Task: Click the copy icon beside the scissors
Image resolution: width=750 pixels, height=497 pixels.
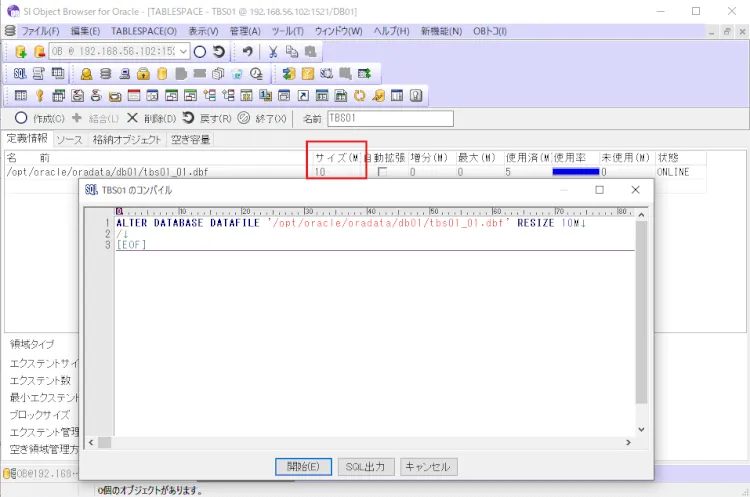Action: pyautogui.click(x=291, y=52)
